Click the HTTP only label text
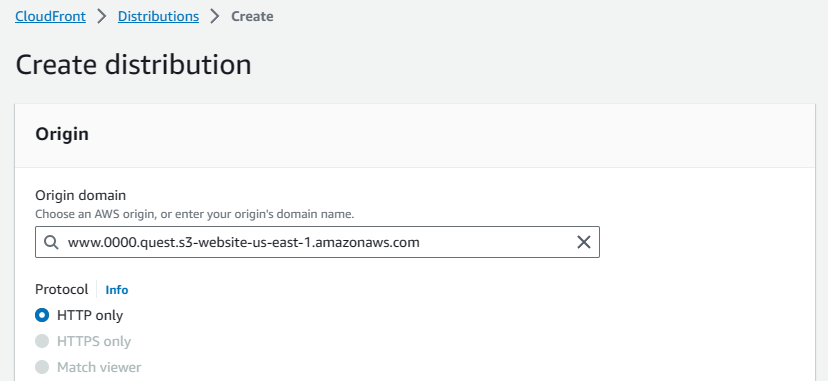The image size is (828, 381). point(90,316)
